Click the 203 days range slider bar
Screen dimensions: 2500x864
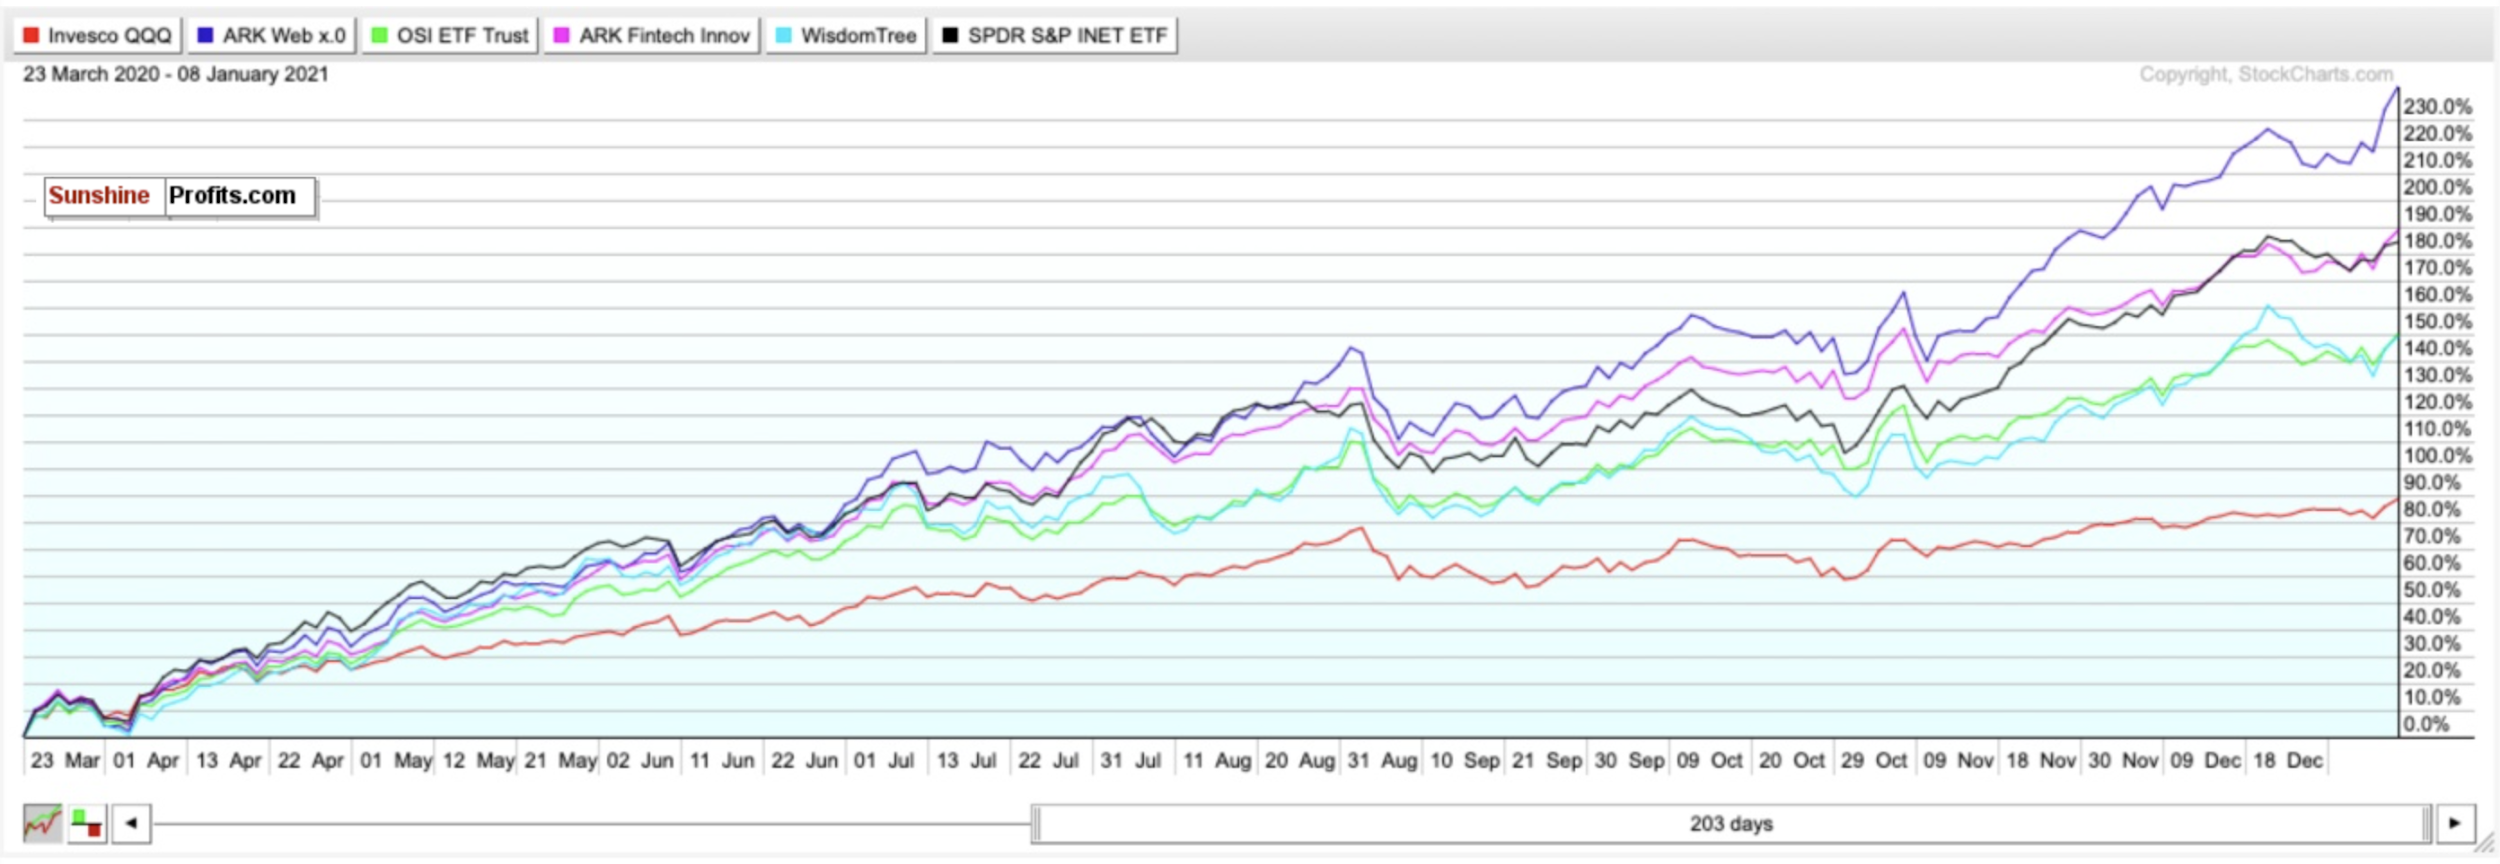click(1731, 824)
